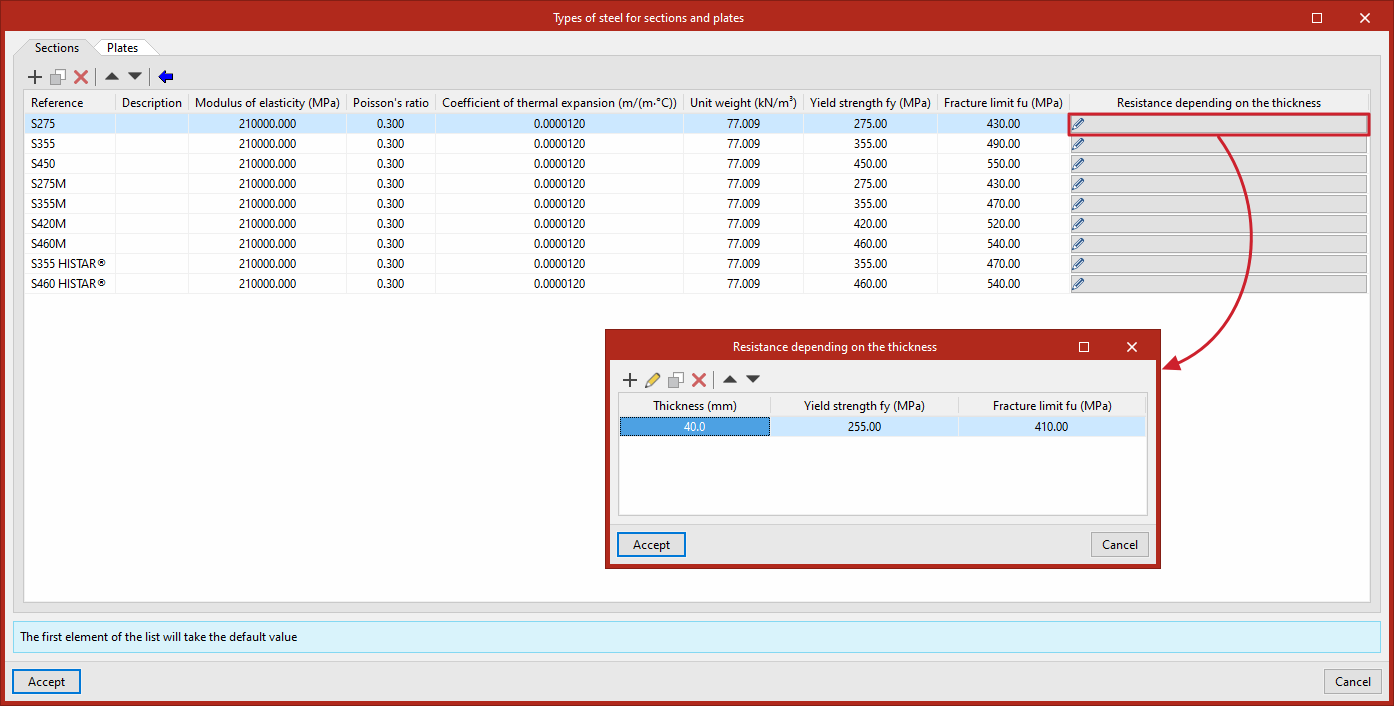Select the S355 reference cell
The width and height of the screenshot is (1394, 706).
pos(70,144)
